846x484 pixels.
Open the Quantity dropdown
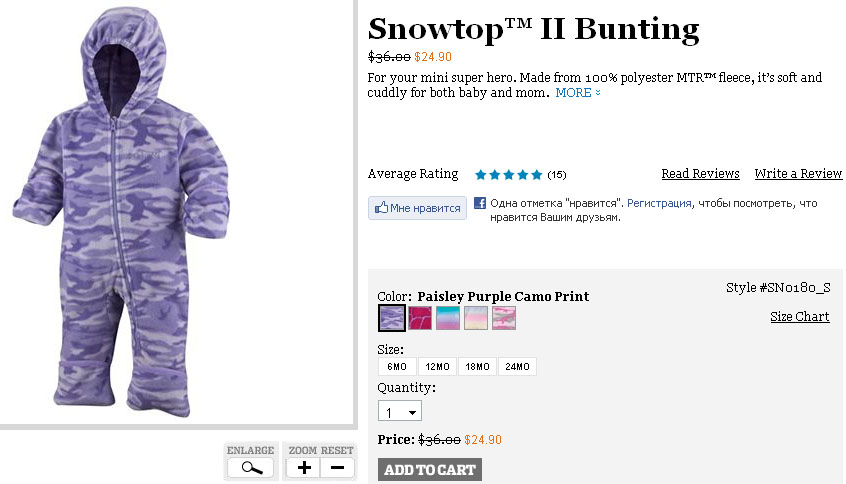pyautogui.click(x=400, y=412)
